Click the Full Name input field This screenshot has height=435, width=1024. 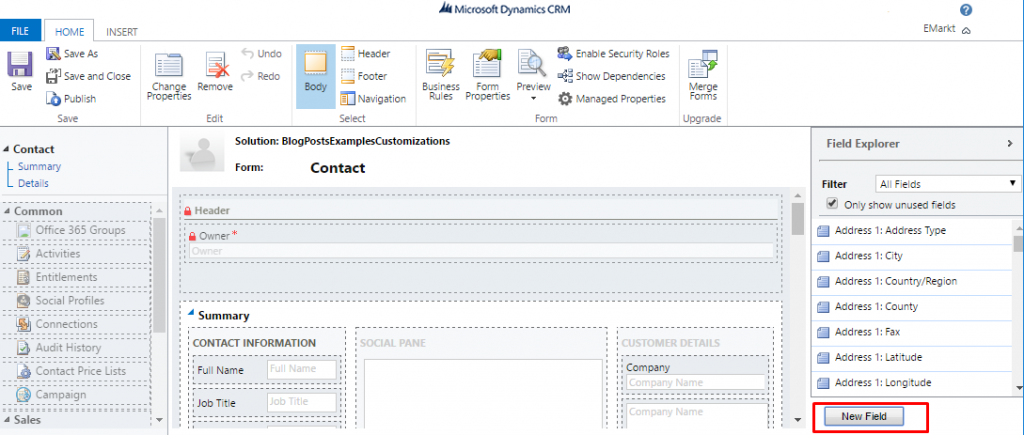click(x=302, y=369)
